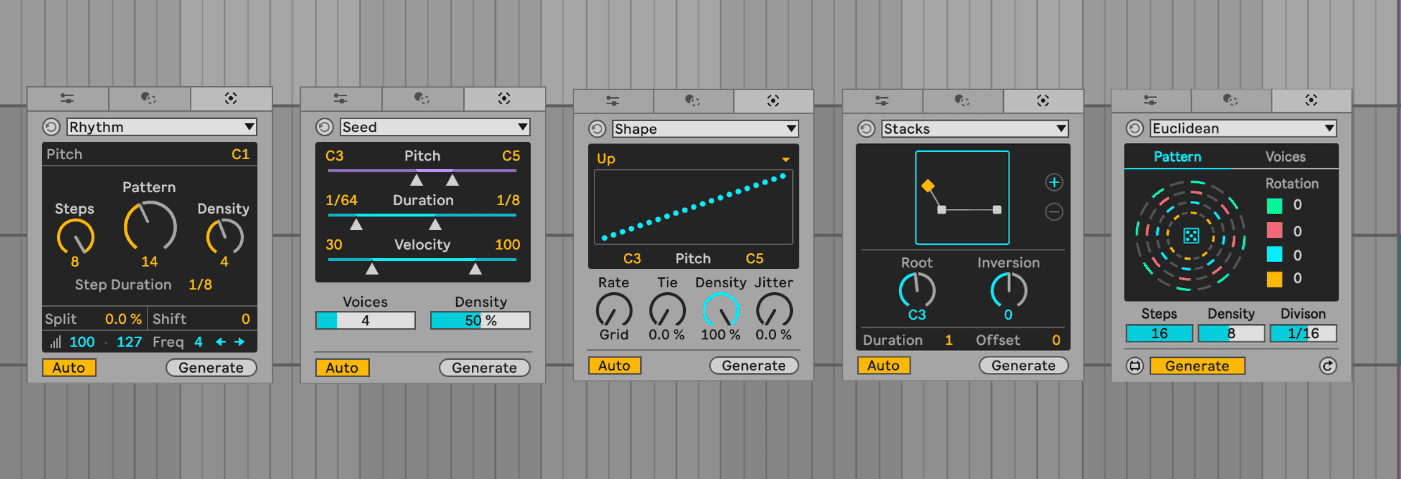
Task: Add a chord with the Stacks plus icon
Action: (x=1053, y=182)
